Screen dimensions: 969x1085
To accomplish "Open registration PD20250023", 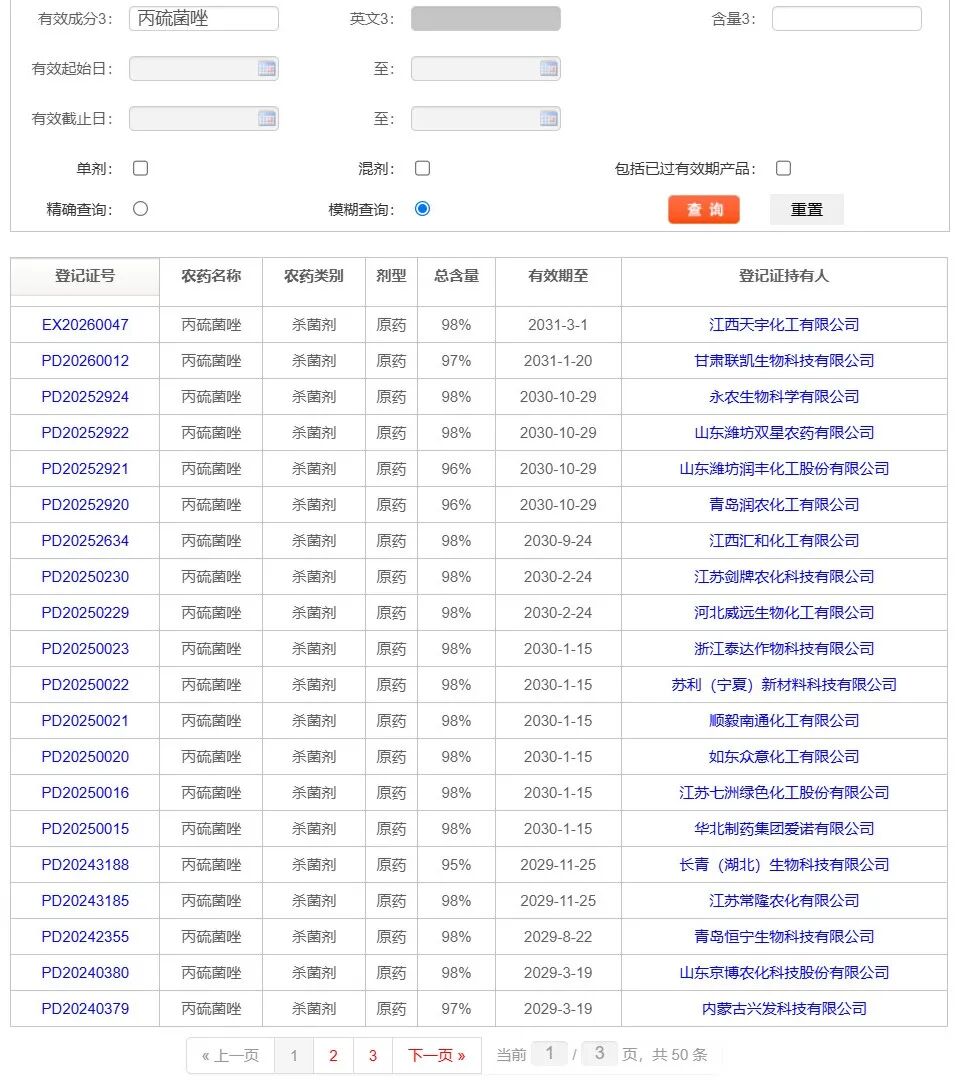I will 85,648.
